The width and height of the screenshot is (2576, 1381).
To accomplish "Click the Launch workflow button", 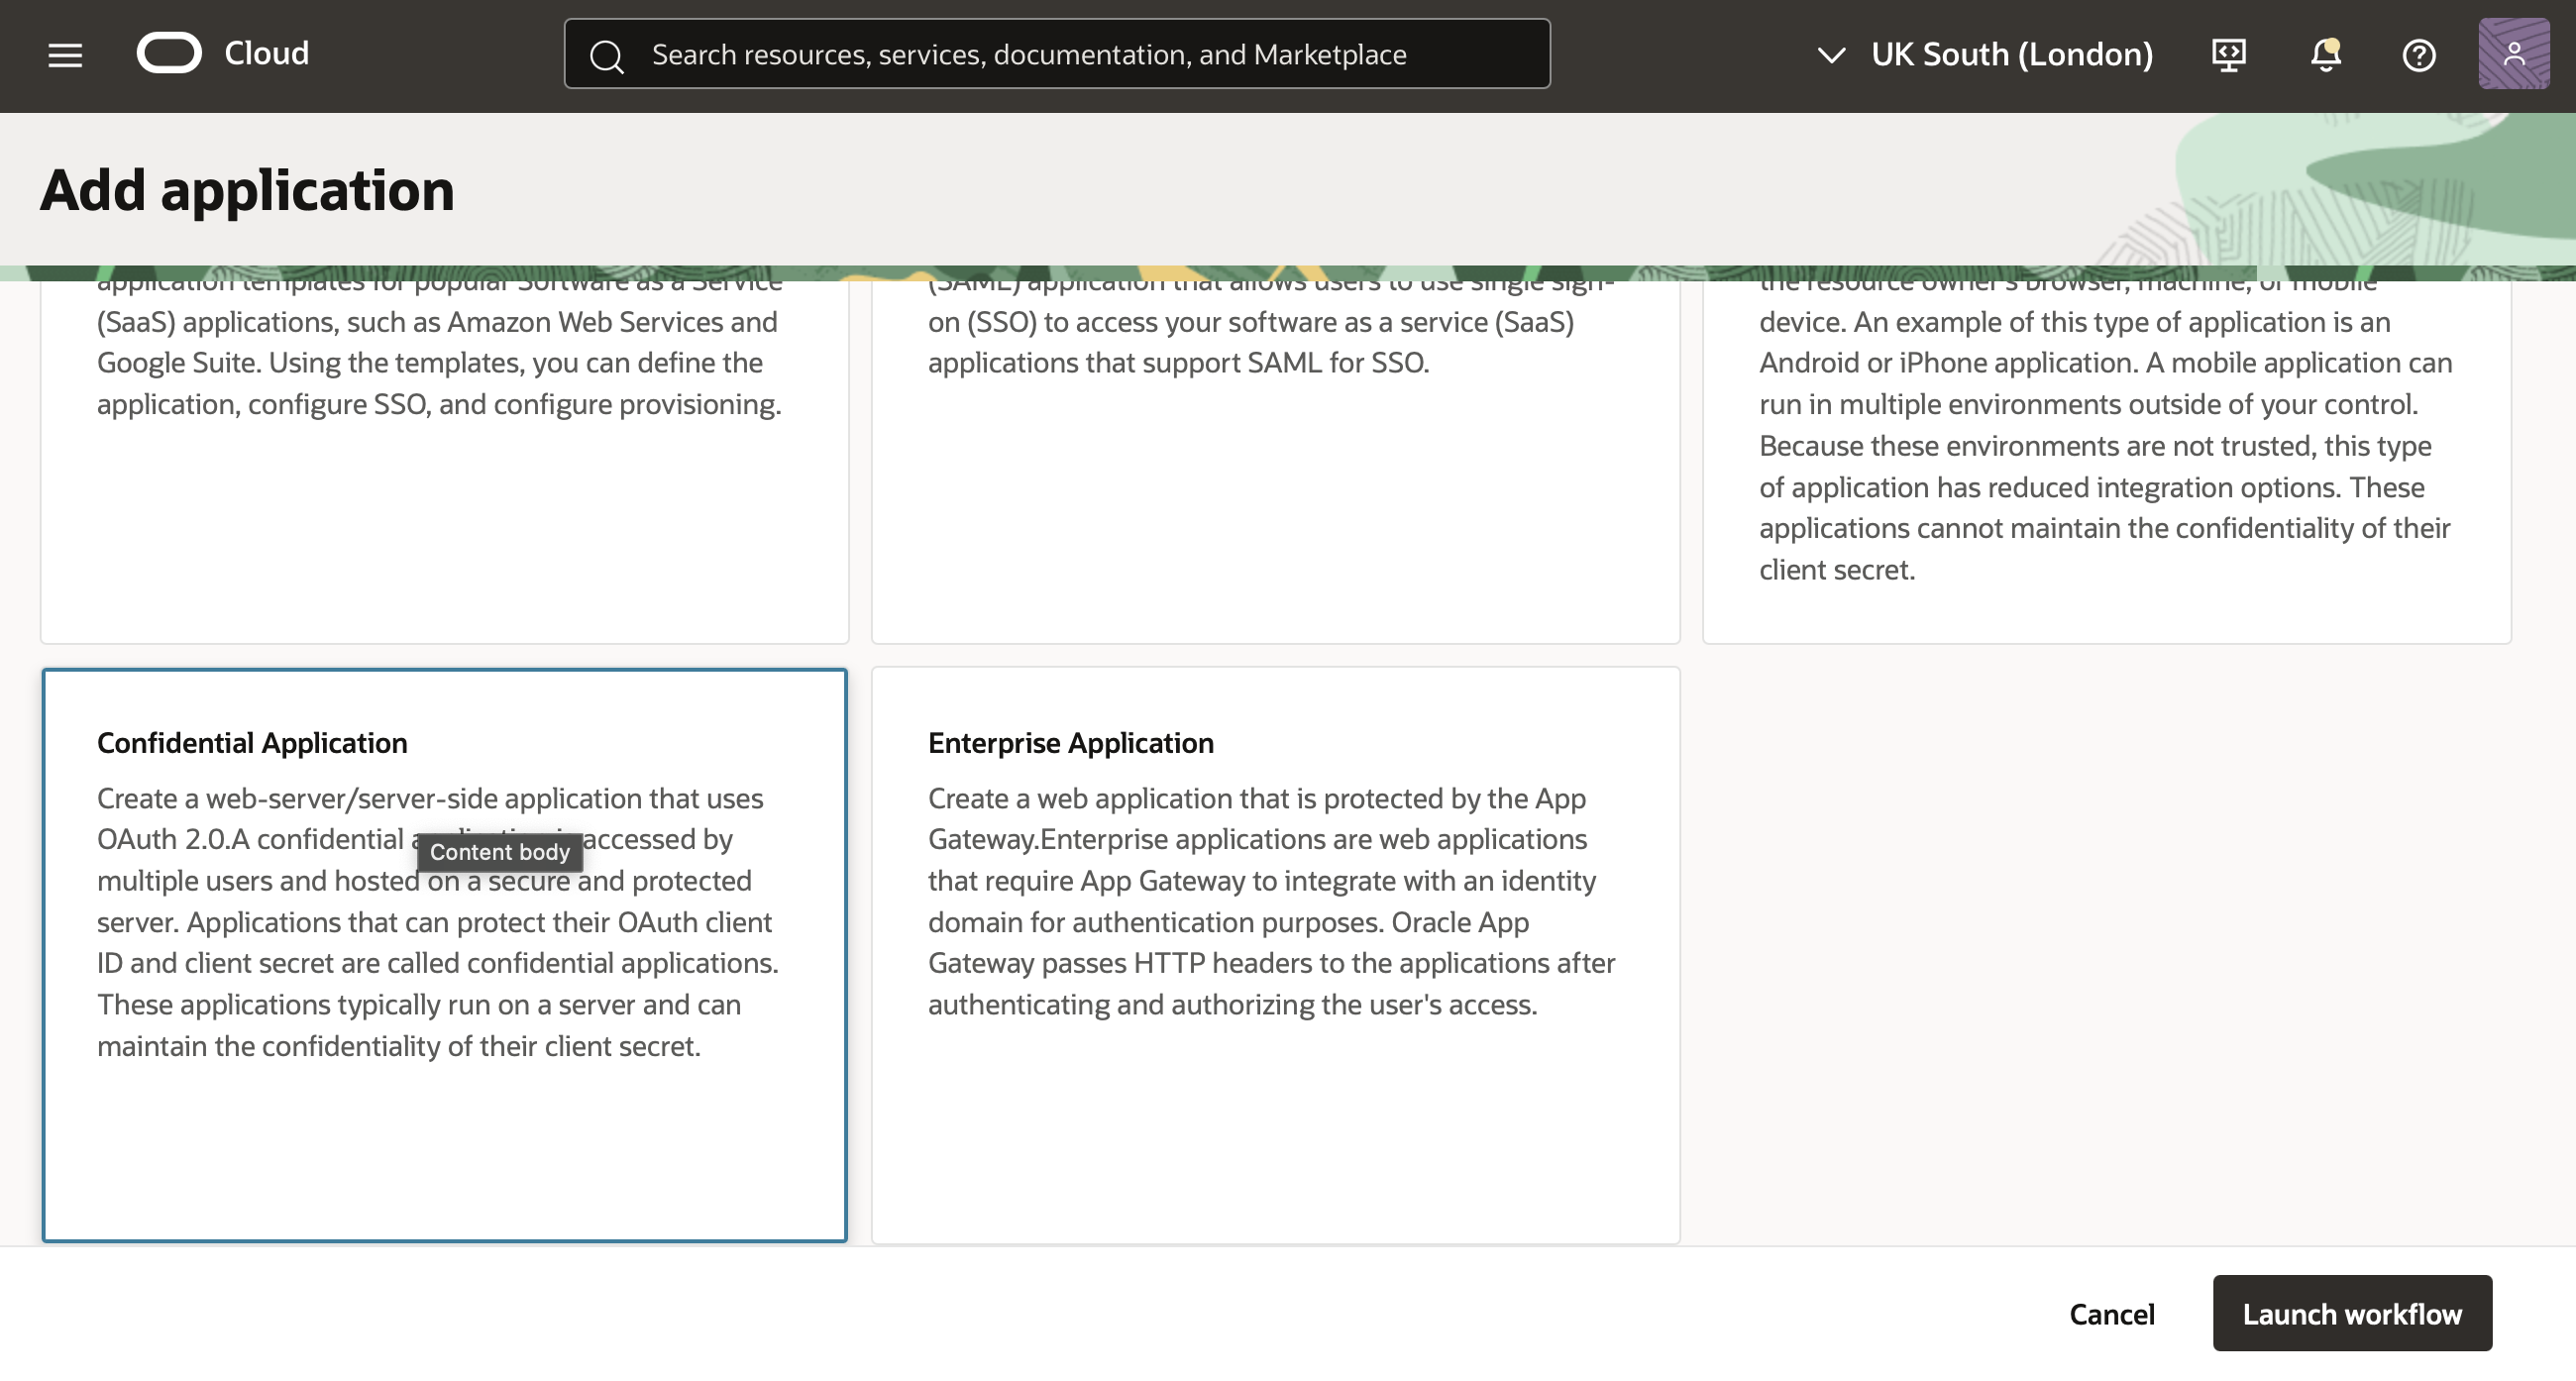I will point(2352,1313).
